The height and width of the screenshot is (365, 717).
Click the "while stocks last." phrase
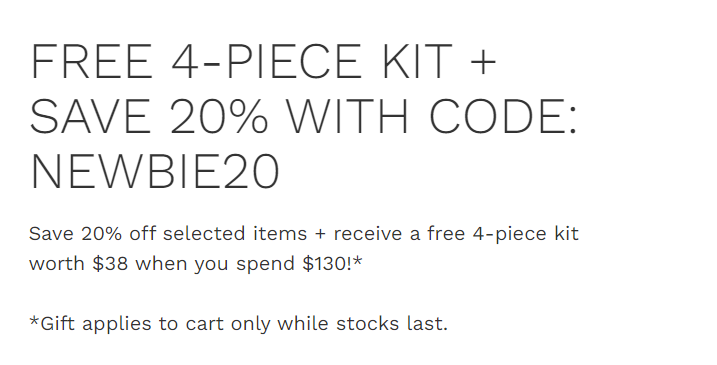pyautogui.click(x=363, y=324)
